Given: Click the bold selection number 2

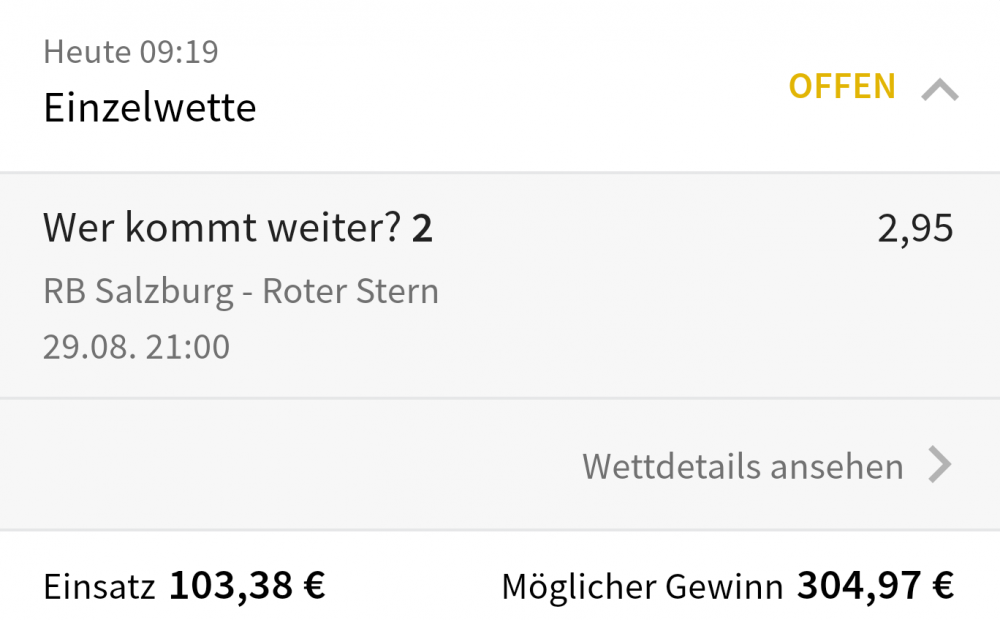Looking at the screenshot, I should [422, 229].
